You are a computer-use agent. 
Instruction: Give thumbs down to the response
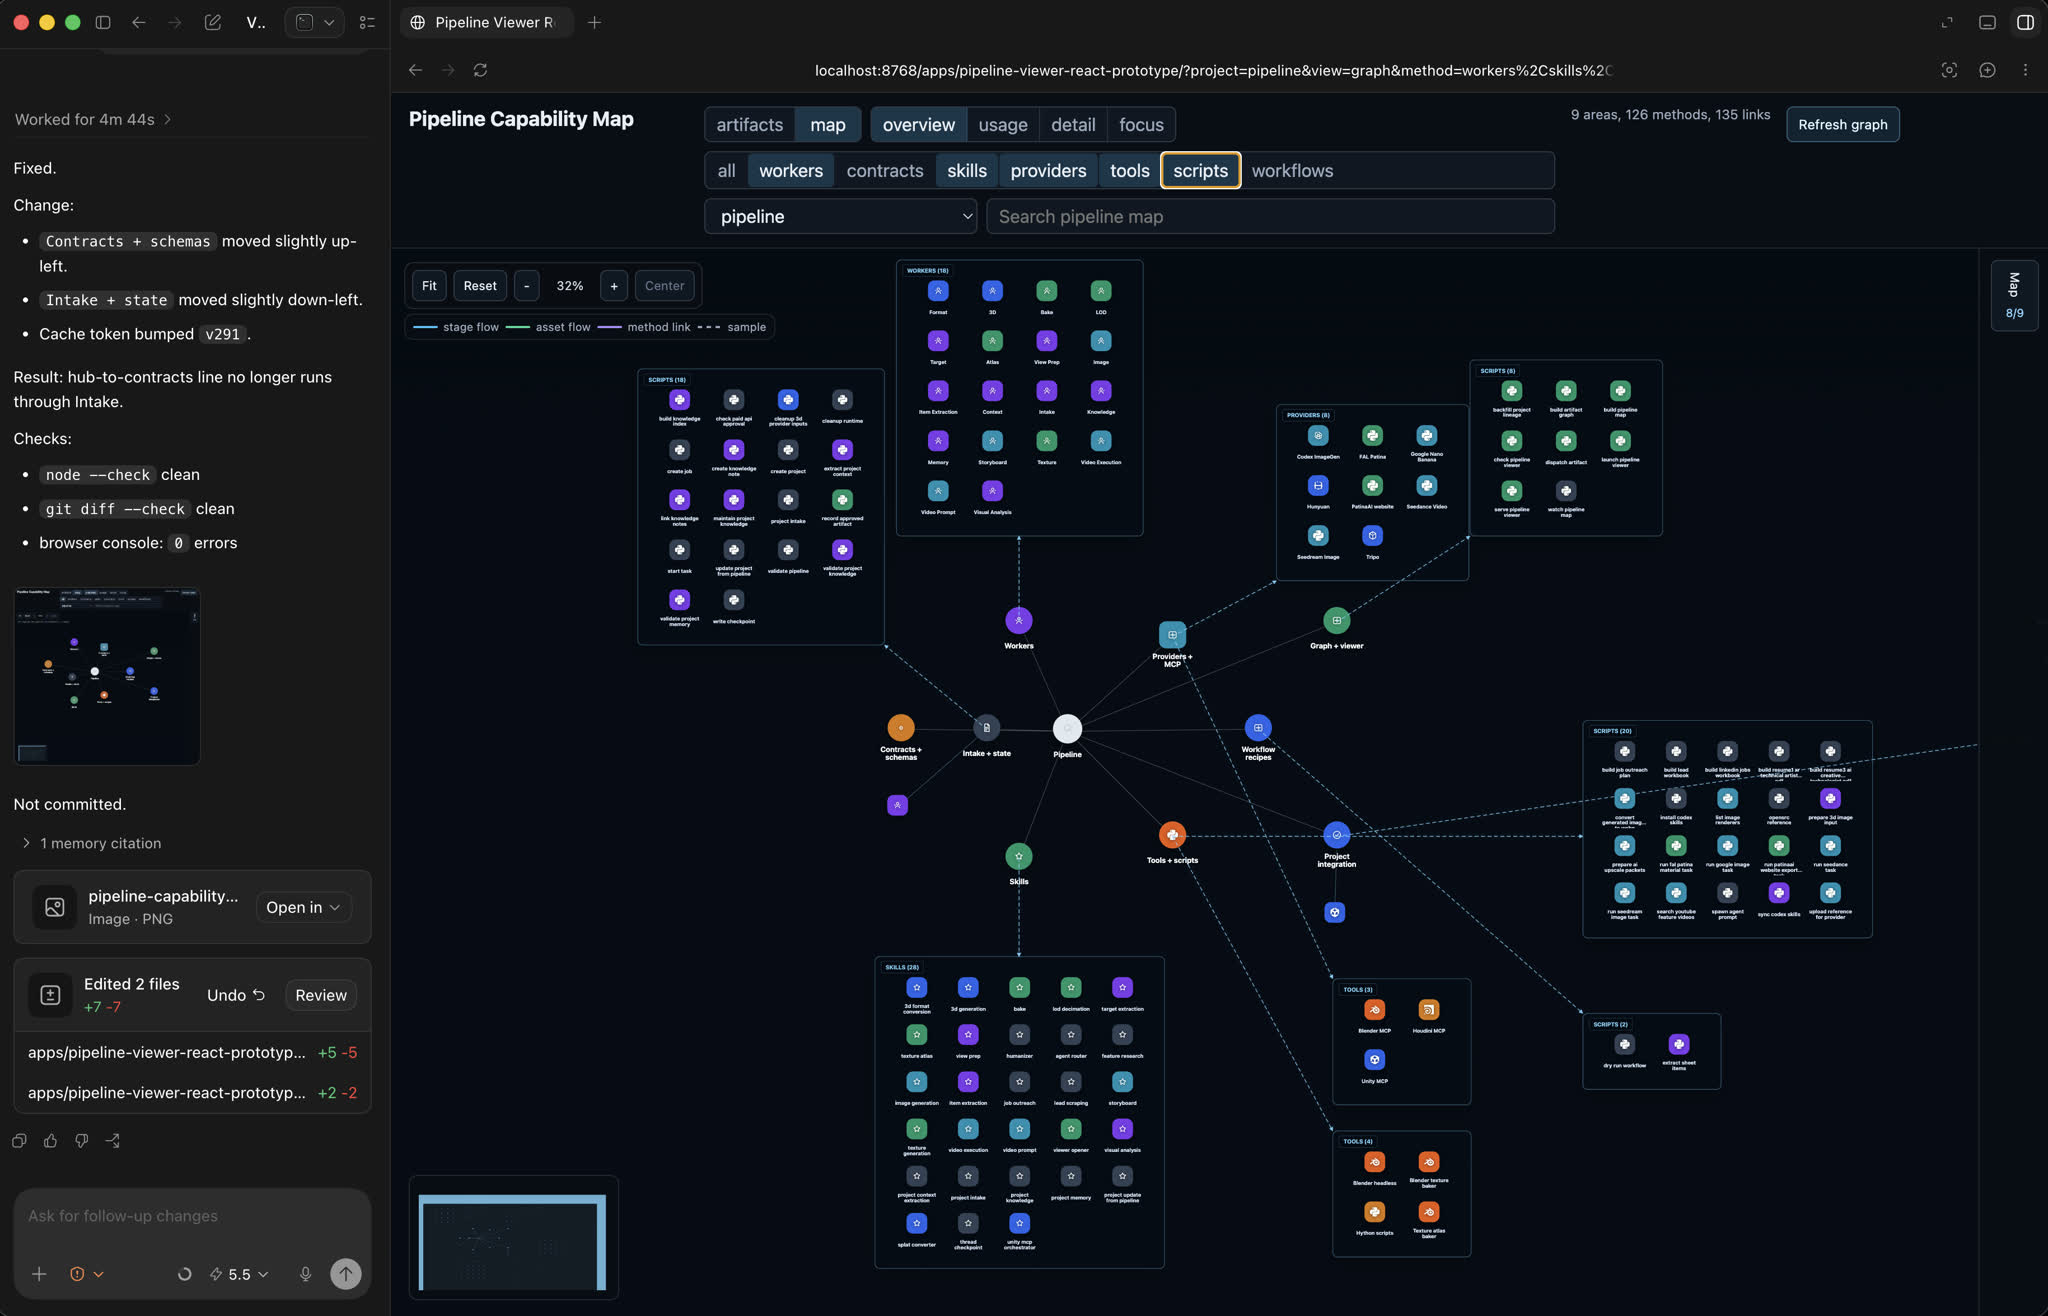(x=81, y=1141)
